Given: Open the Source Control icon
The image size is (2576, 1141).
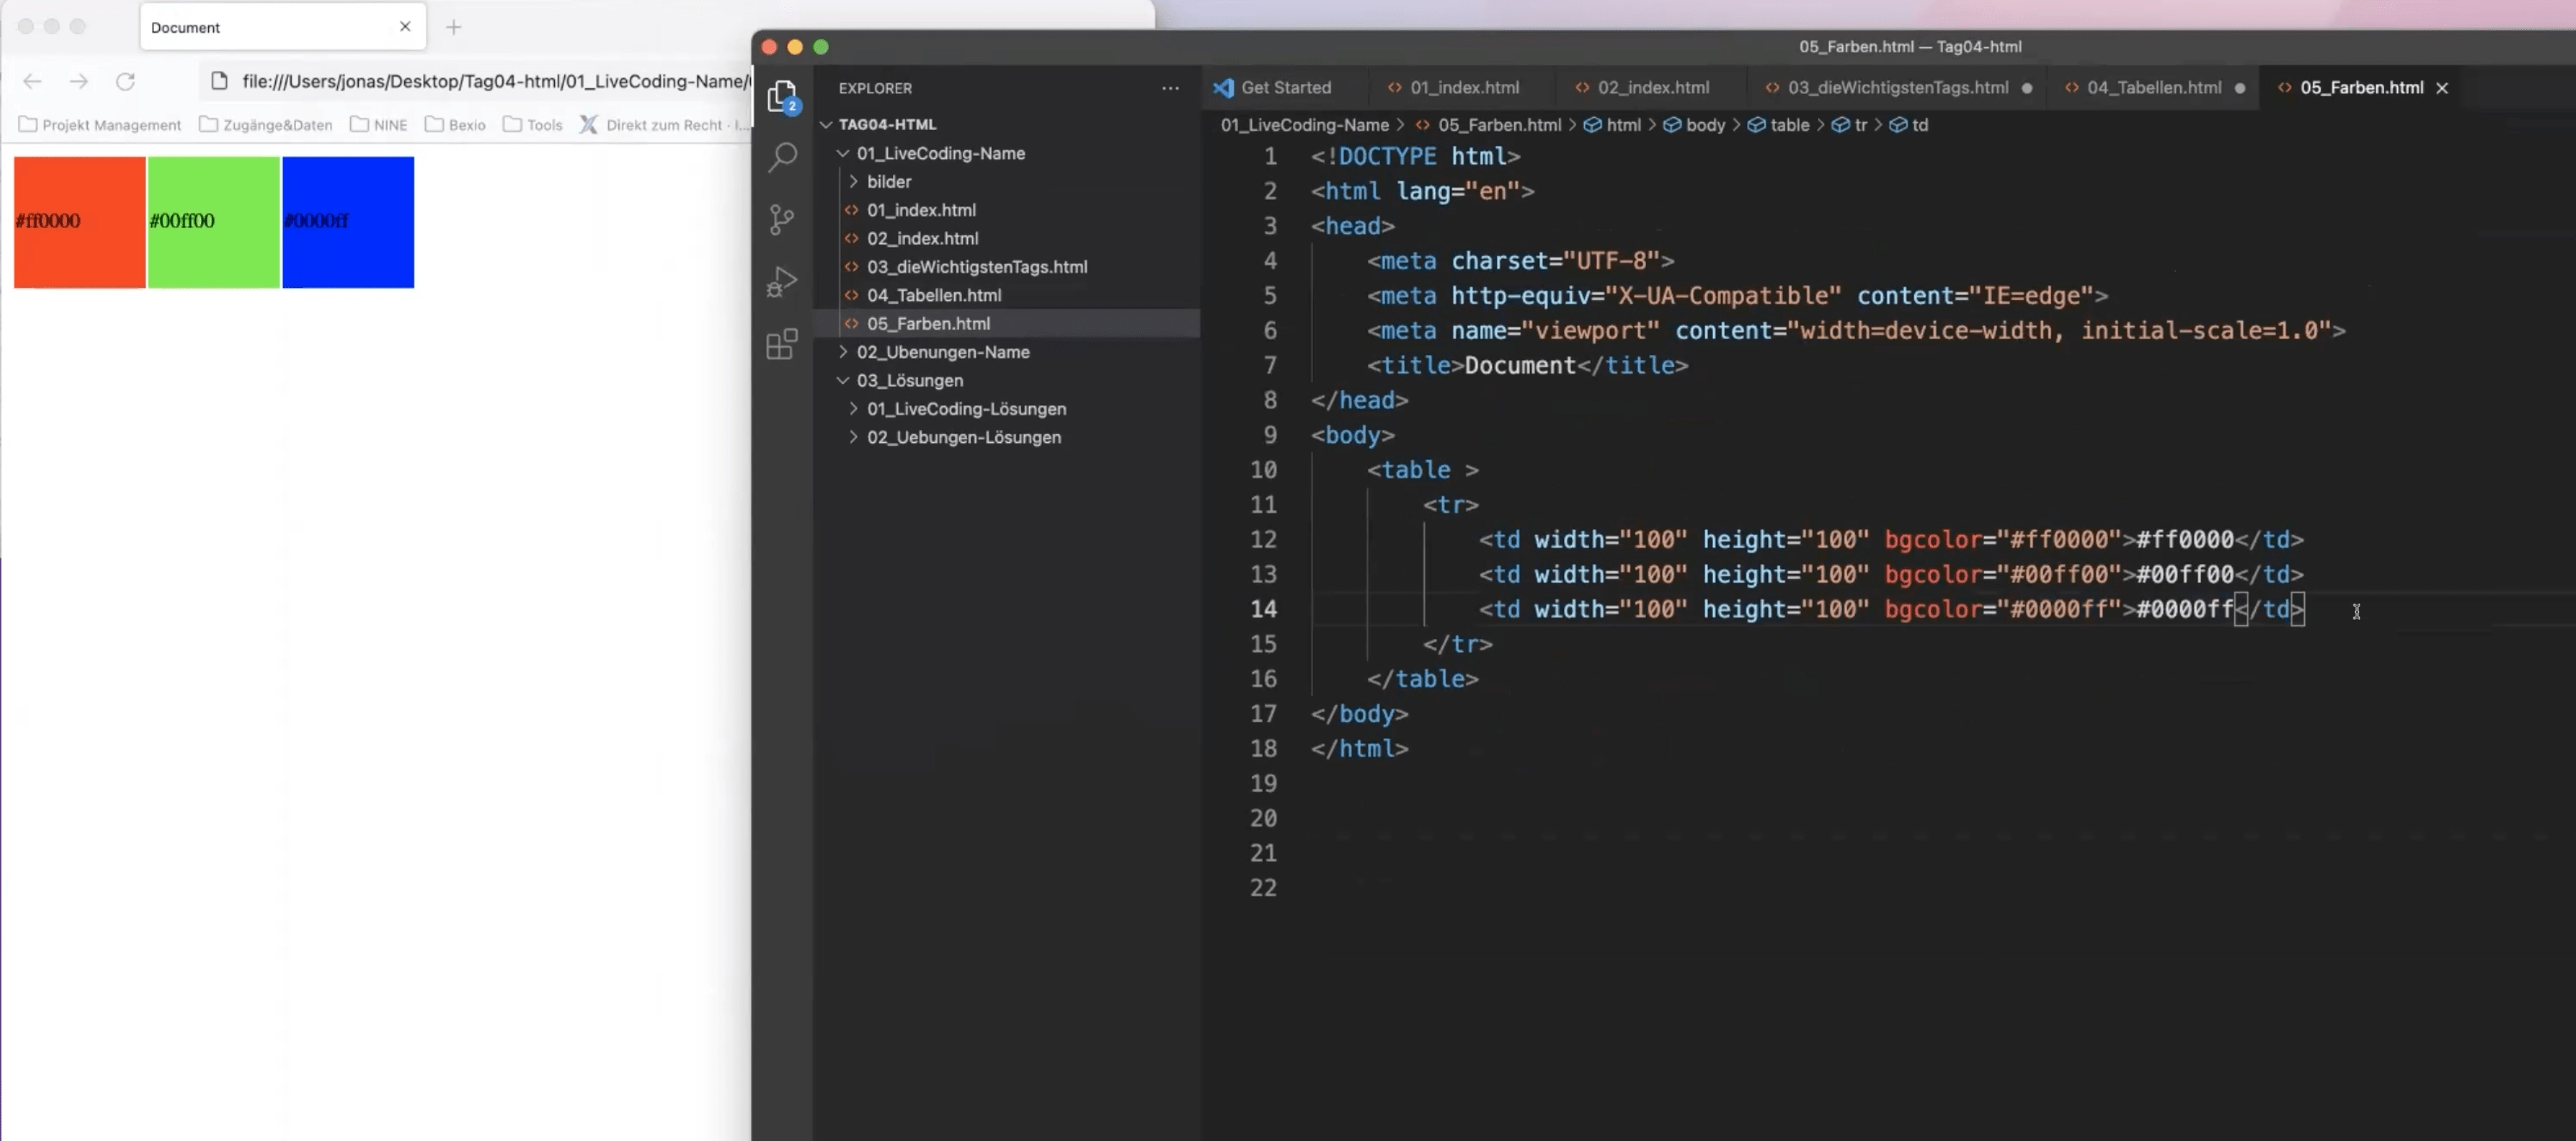Looking at the screenshot, I should [x=782, y=219].
